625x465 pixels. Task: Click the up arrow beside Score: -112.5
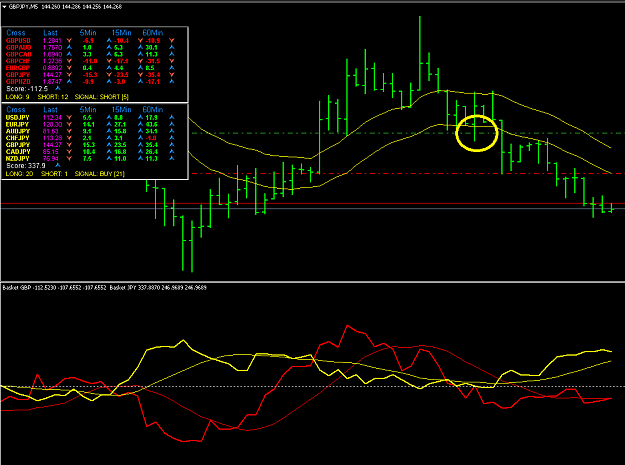(x=58, y=88)
